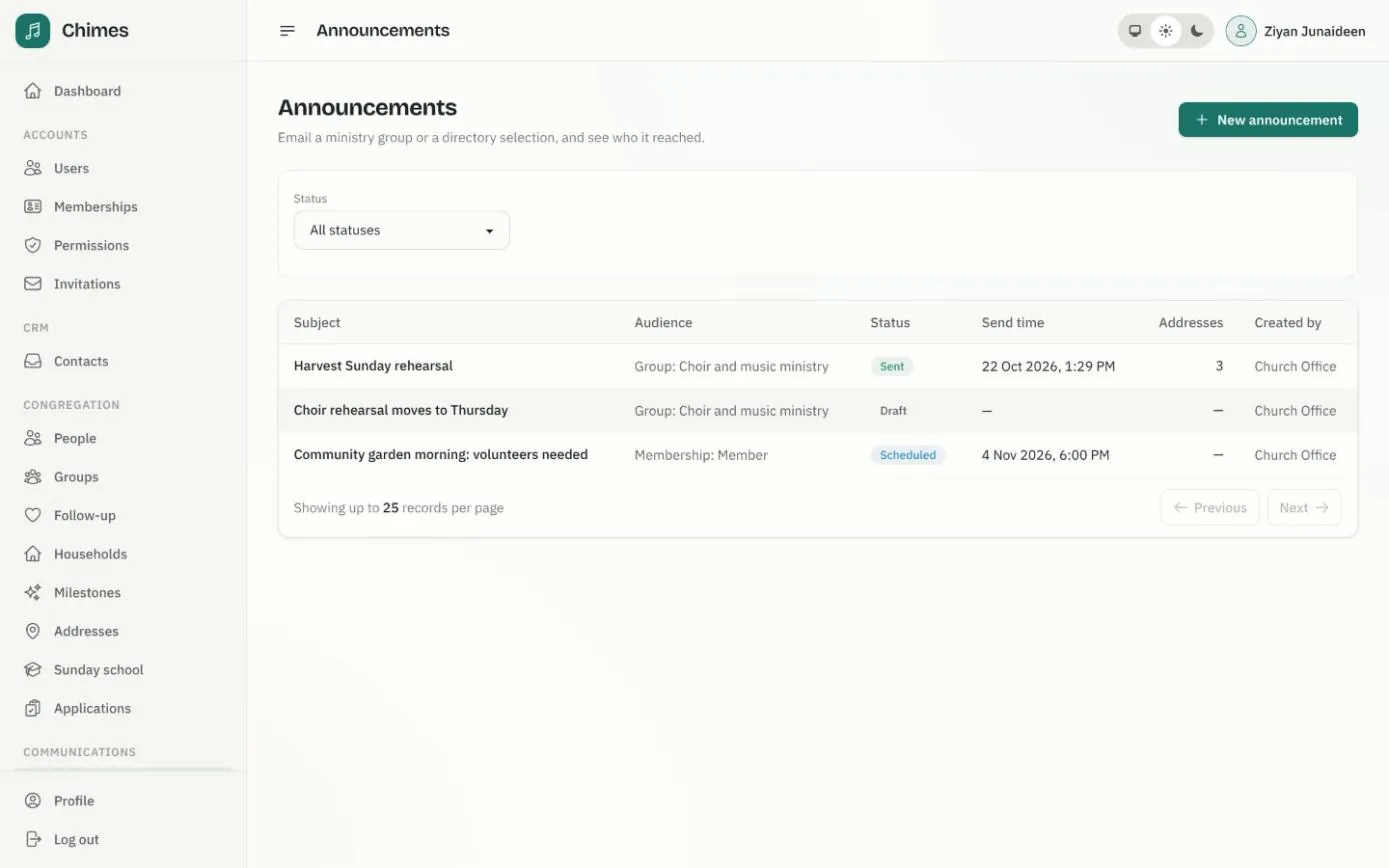Switch to light theme mode
This screenshot has height=868, width=1389.
click(x=1166, y=31)
